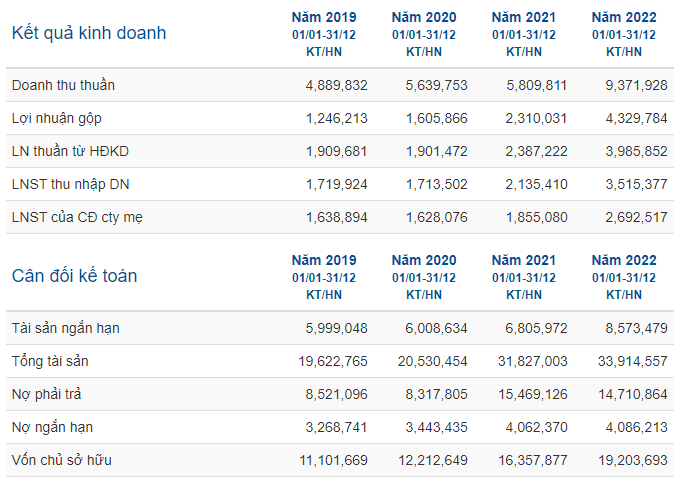Click 2022 net revenue value 9,371,928
This screenshot has width=676, height=480.
click(x=636, y=85)
